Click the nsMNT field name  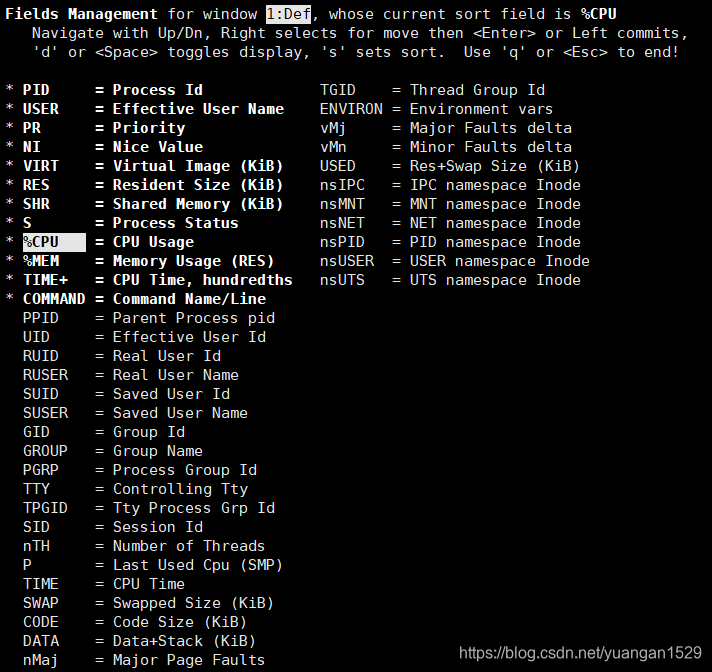pyautogui.click(x=342, y=204)
